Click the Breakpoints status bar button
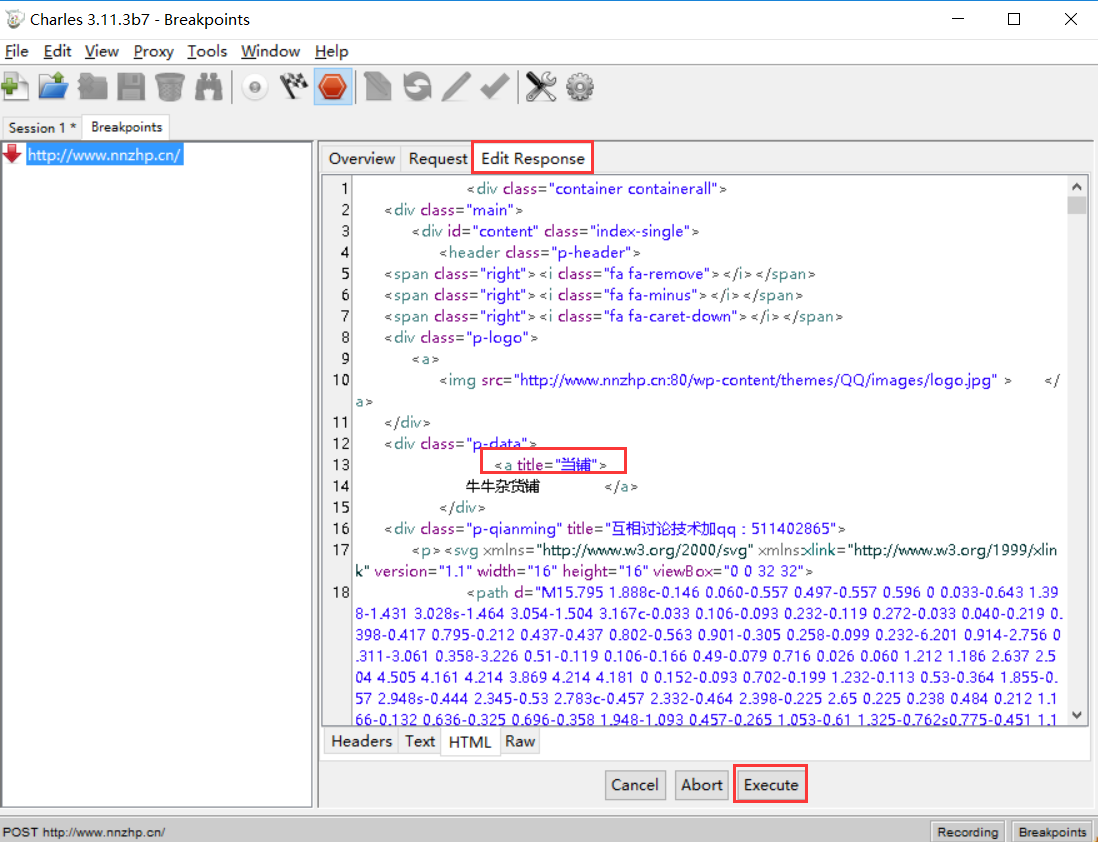This screenshot has height=842, width=1098. pos(1052,831)
